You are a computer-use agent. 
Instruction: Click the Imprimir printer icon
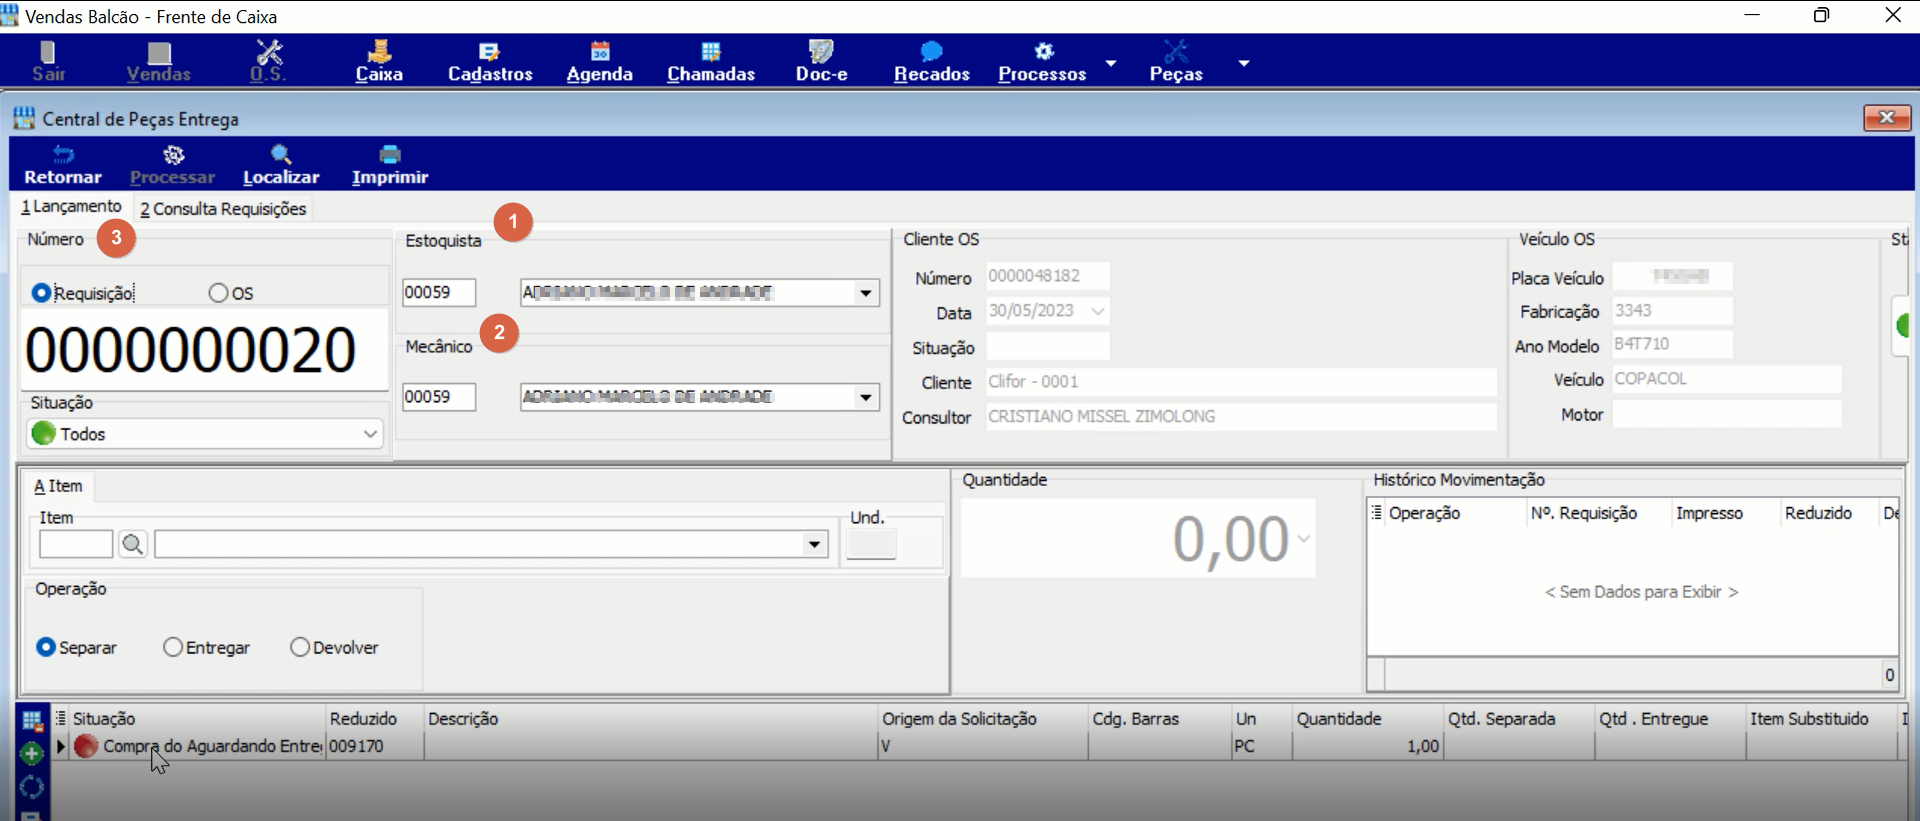tap(390, 154)
